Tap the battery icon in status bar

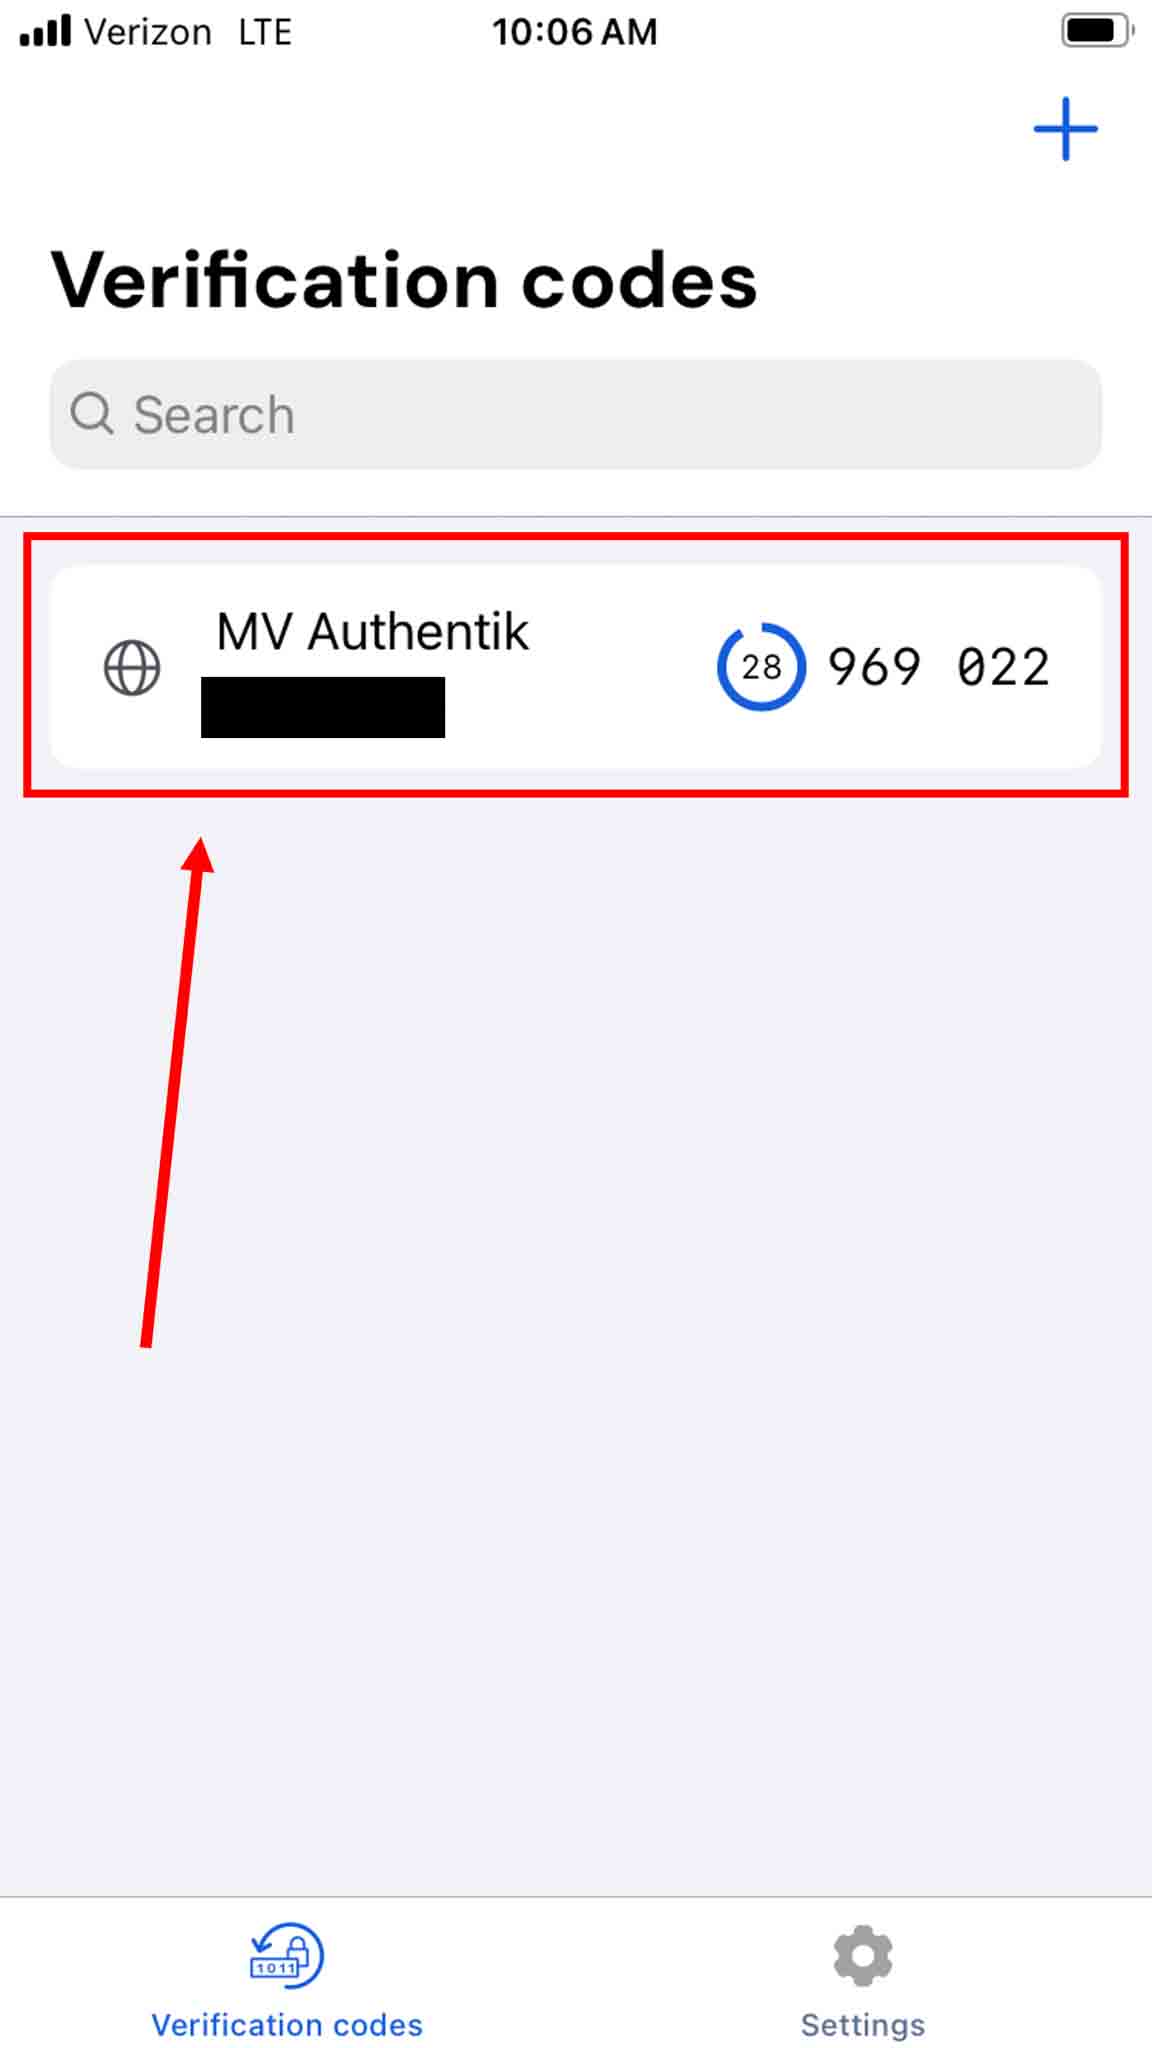[1097, 31]
